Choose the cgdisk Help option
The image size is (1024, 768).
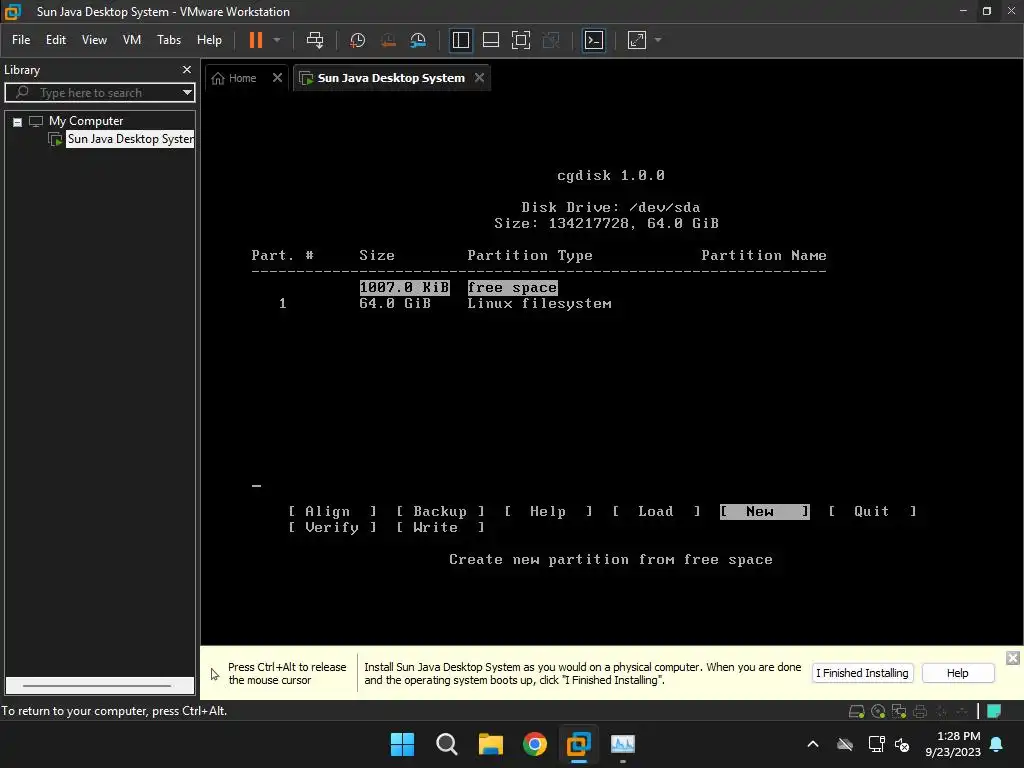point(548,511)
